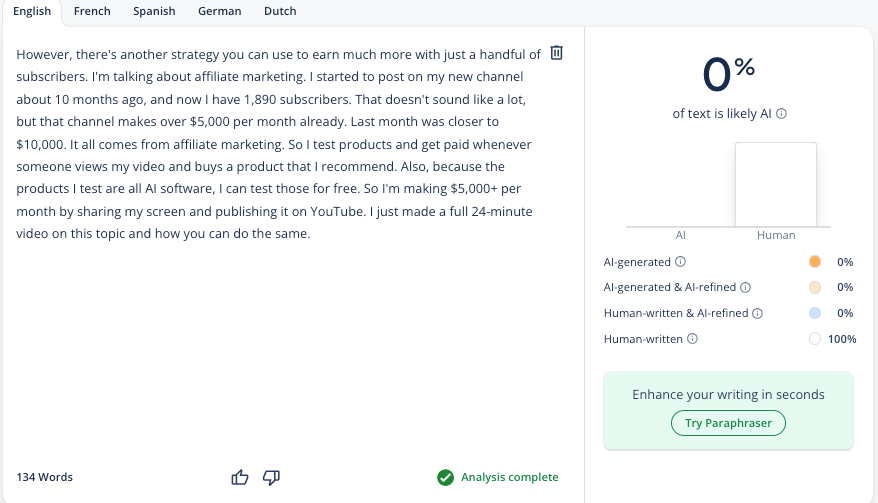Switch to the Spanish tab
The width and height of the screenshot is (878, 503).
tap(154, 11)
